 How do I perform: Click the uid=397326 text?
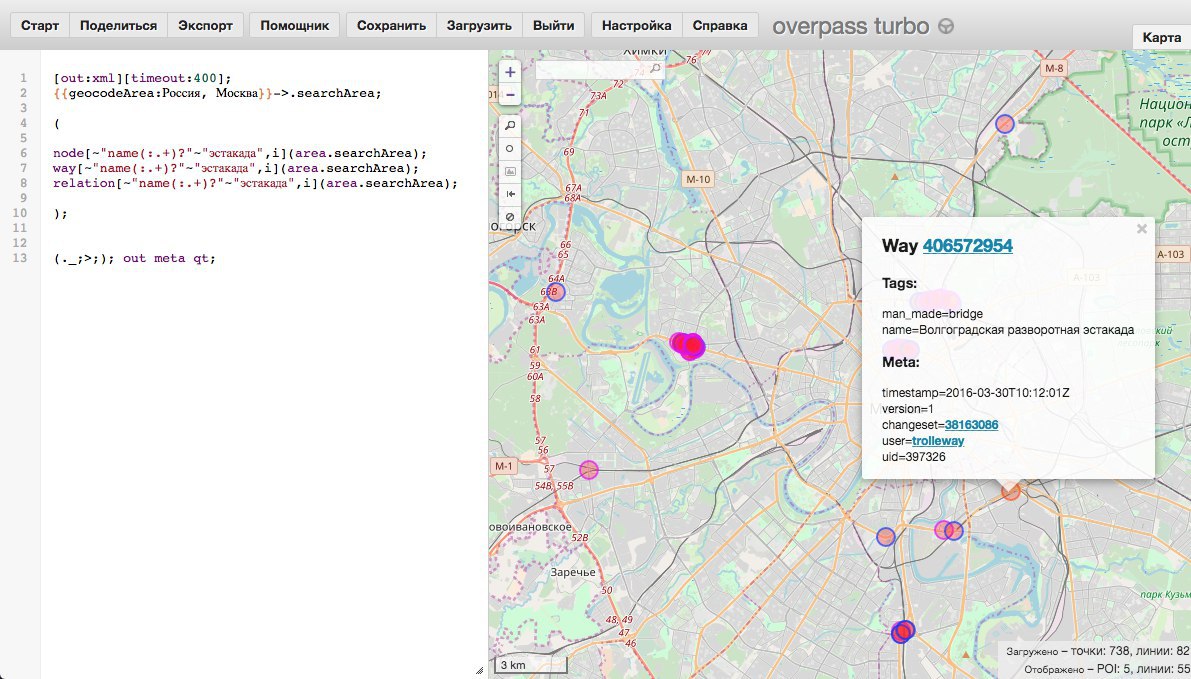[x=914, y=456]
